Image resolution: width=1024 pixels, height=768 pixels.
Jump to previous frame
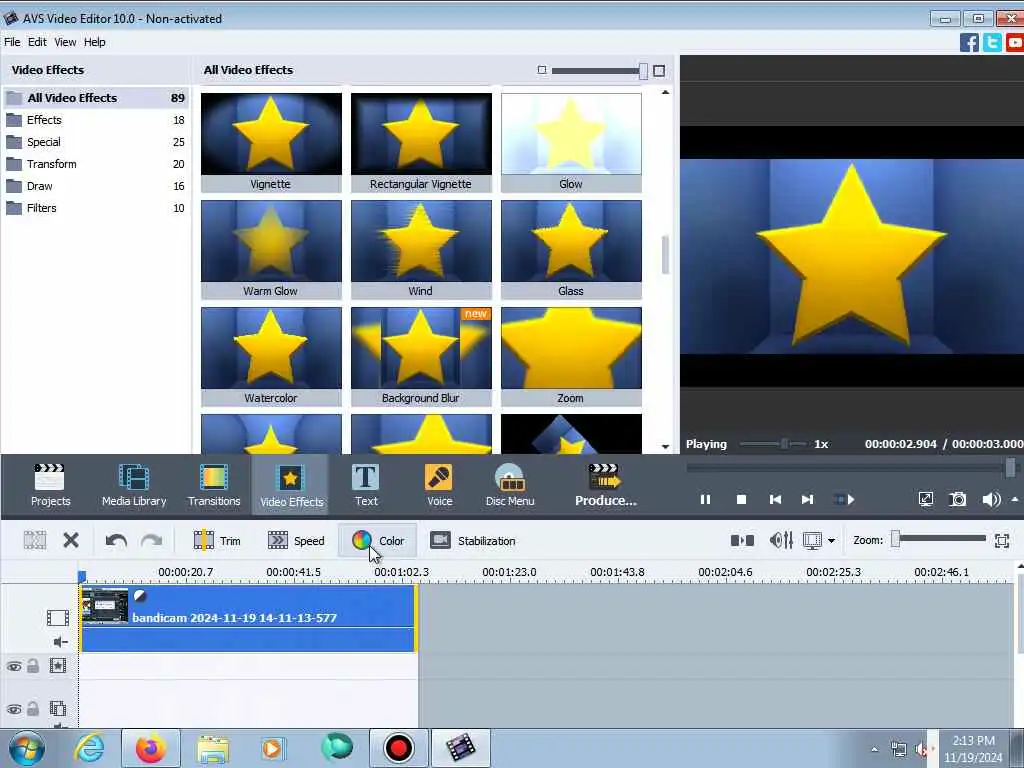[x=775, y=500]
